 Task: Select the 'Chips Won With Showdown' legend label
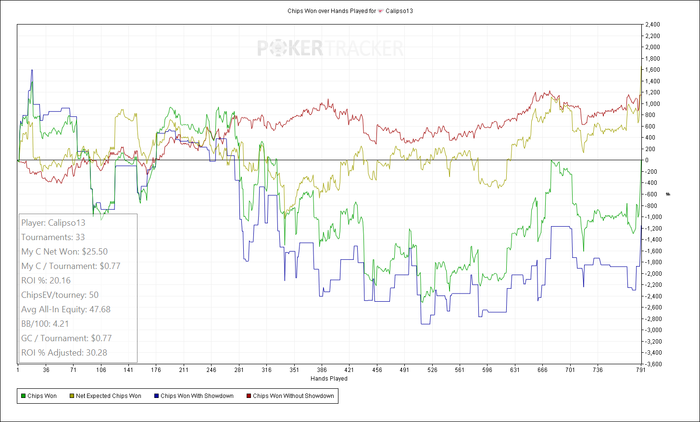(197, 396)
